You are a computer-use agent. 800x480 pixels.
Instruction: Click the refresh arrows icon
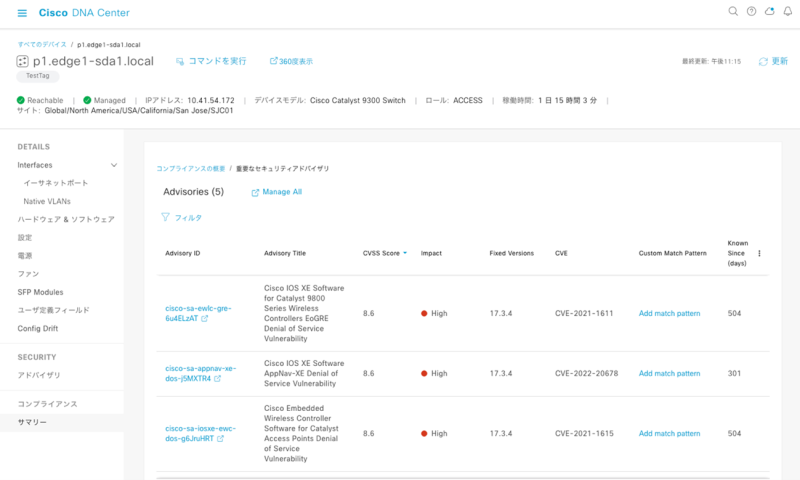point(763,61)
